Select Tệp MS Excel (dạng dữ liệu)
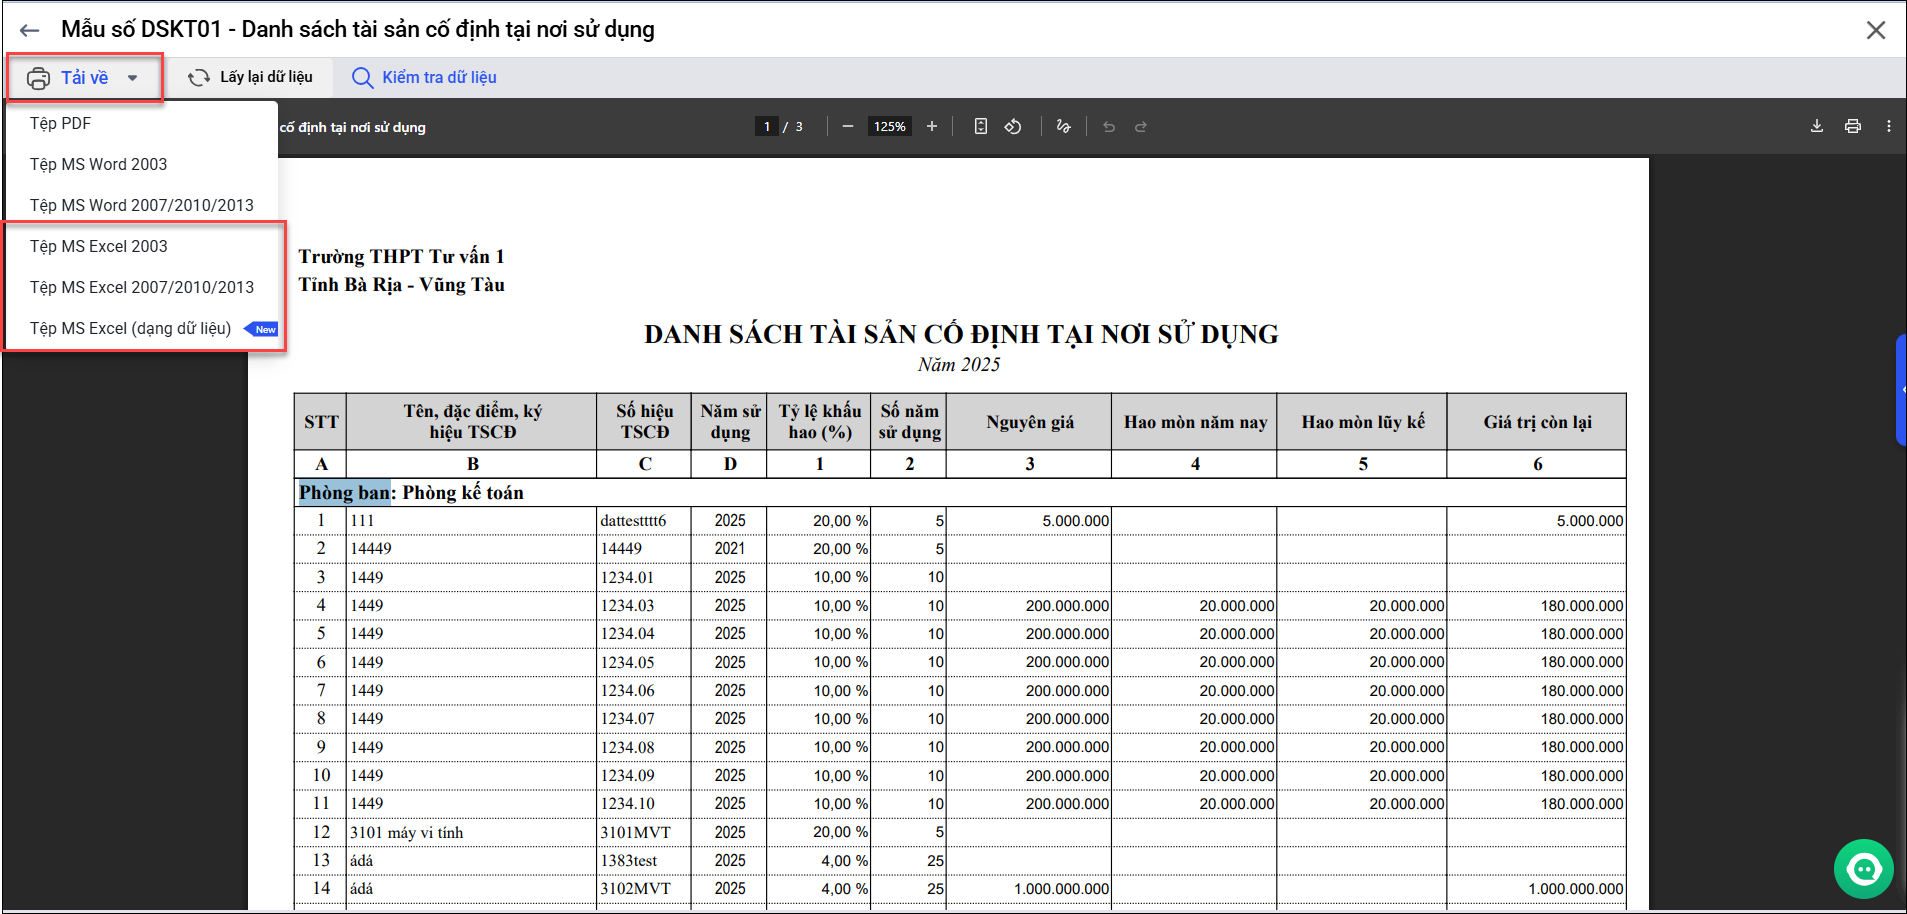The height and width of the screenshot is (914, 1907). coord(130,328)
